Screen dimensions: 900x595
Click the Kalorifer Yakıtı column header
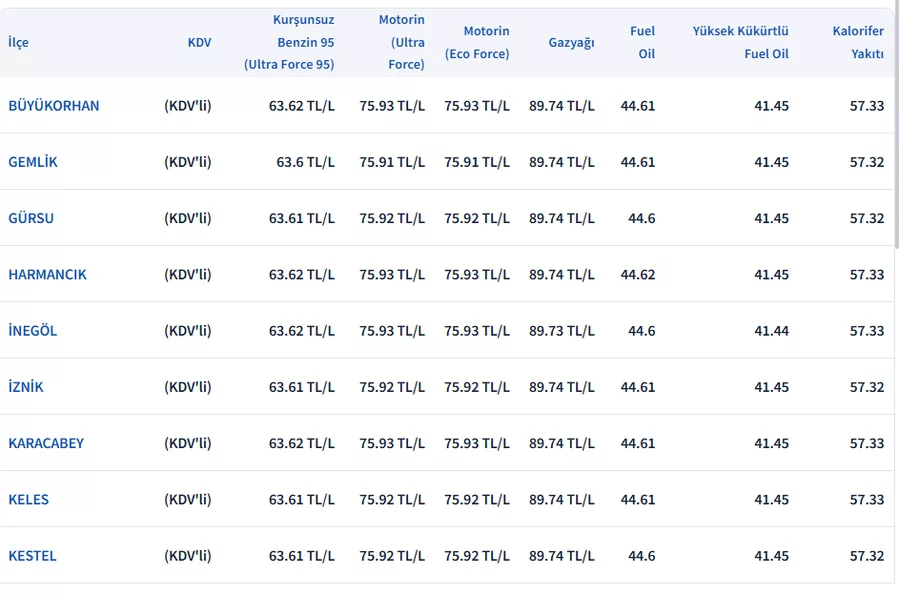858,42
